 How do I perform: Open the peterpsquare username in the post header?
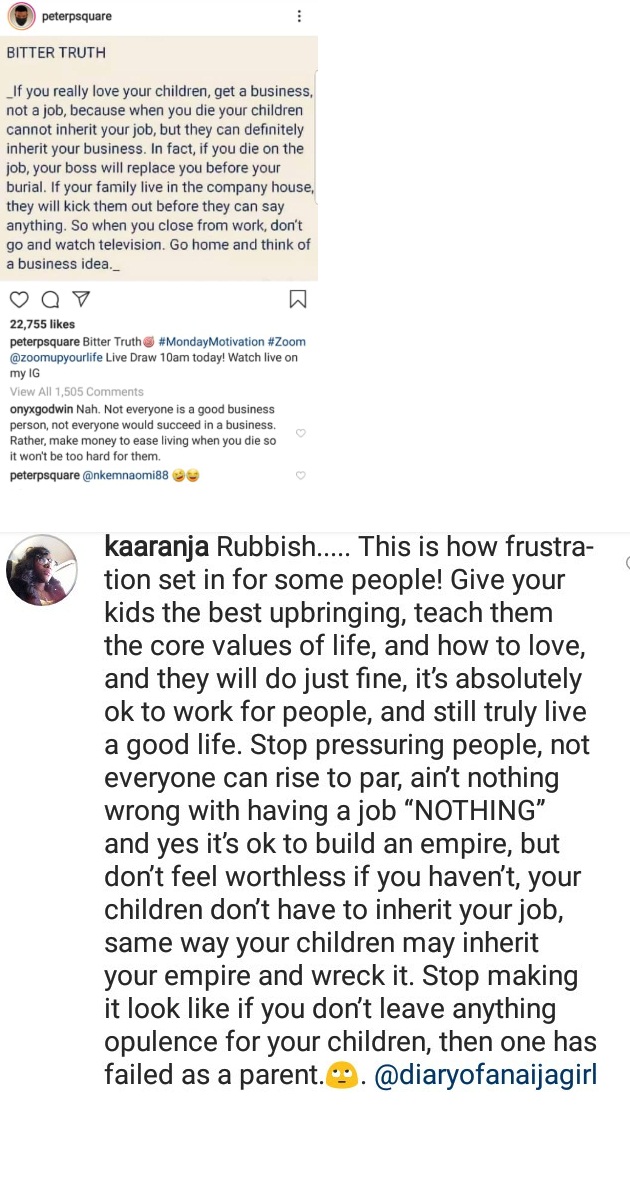coord(77,18)
